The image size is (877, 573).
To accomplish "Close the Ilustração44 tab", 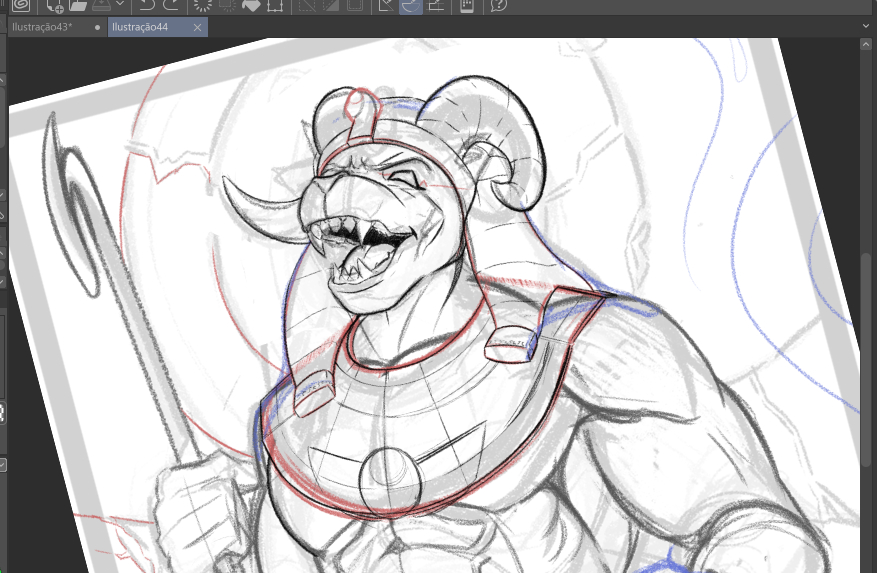I will tap(195, 27).
